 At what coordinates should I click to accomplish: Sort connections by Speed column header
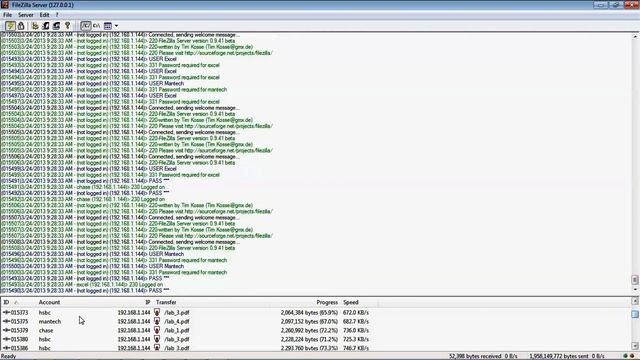point(351,302)
